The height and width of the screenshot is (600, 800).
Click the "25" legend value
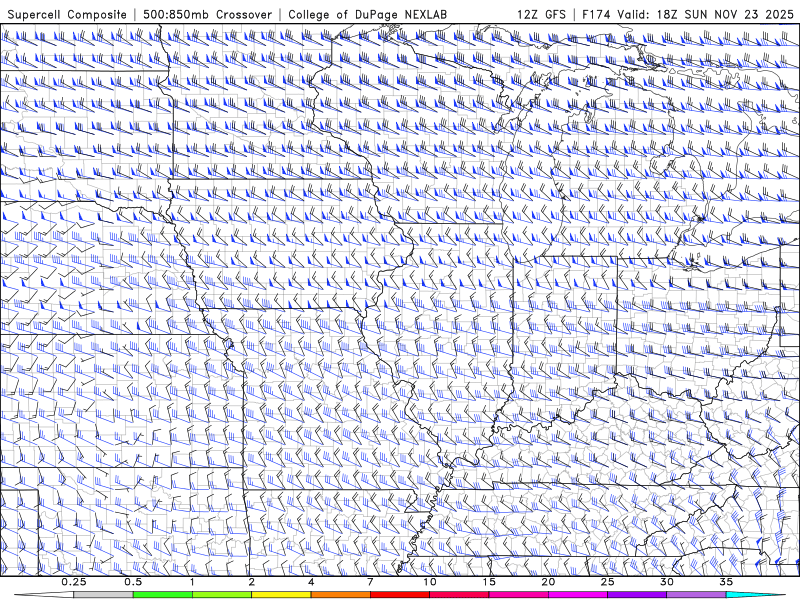tap(607, 582)
